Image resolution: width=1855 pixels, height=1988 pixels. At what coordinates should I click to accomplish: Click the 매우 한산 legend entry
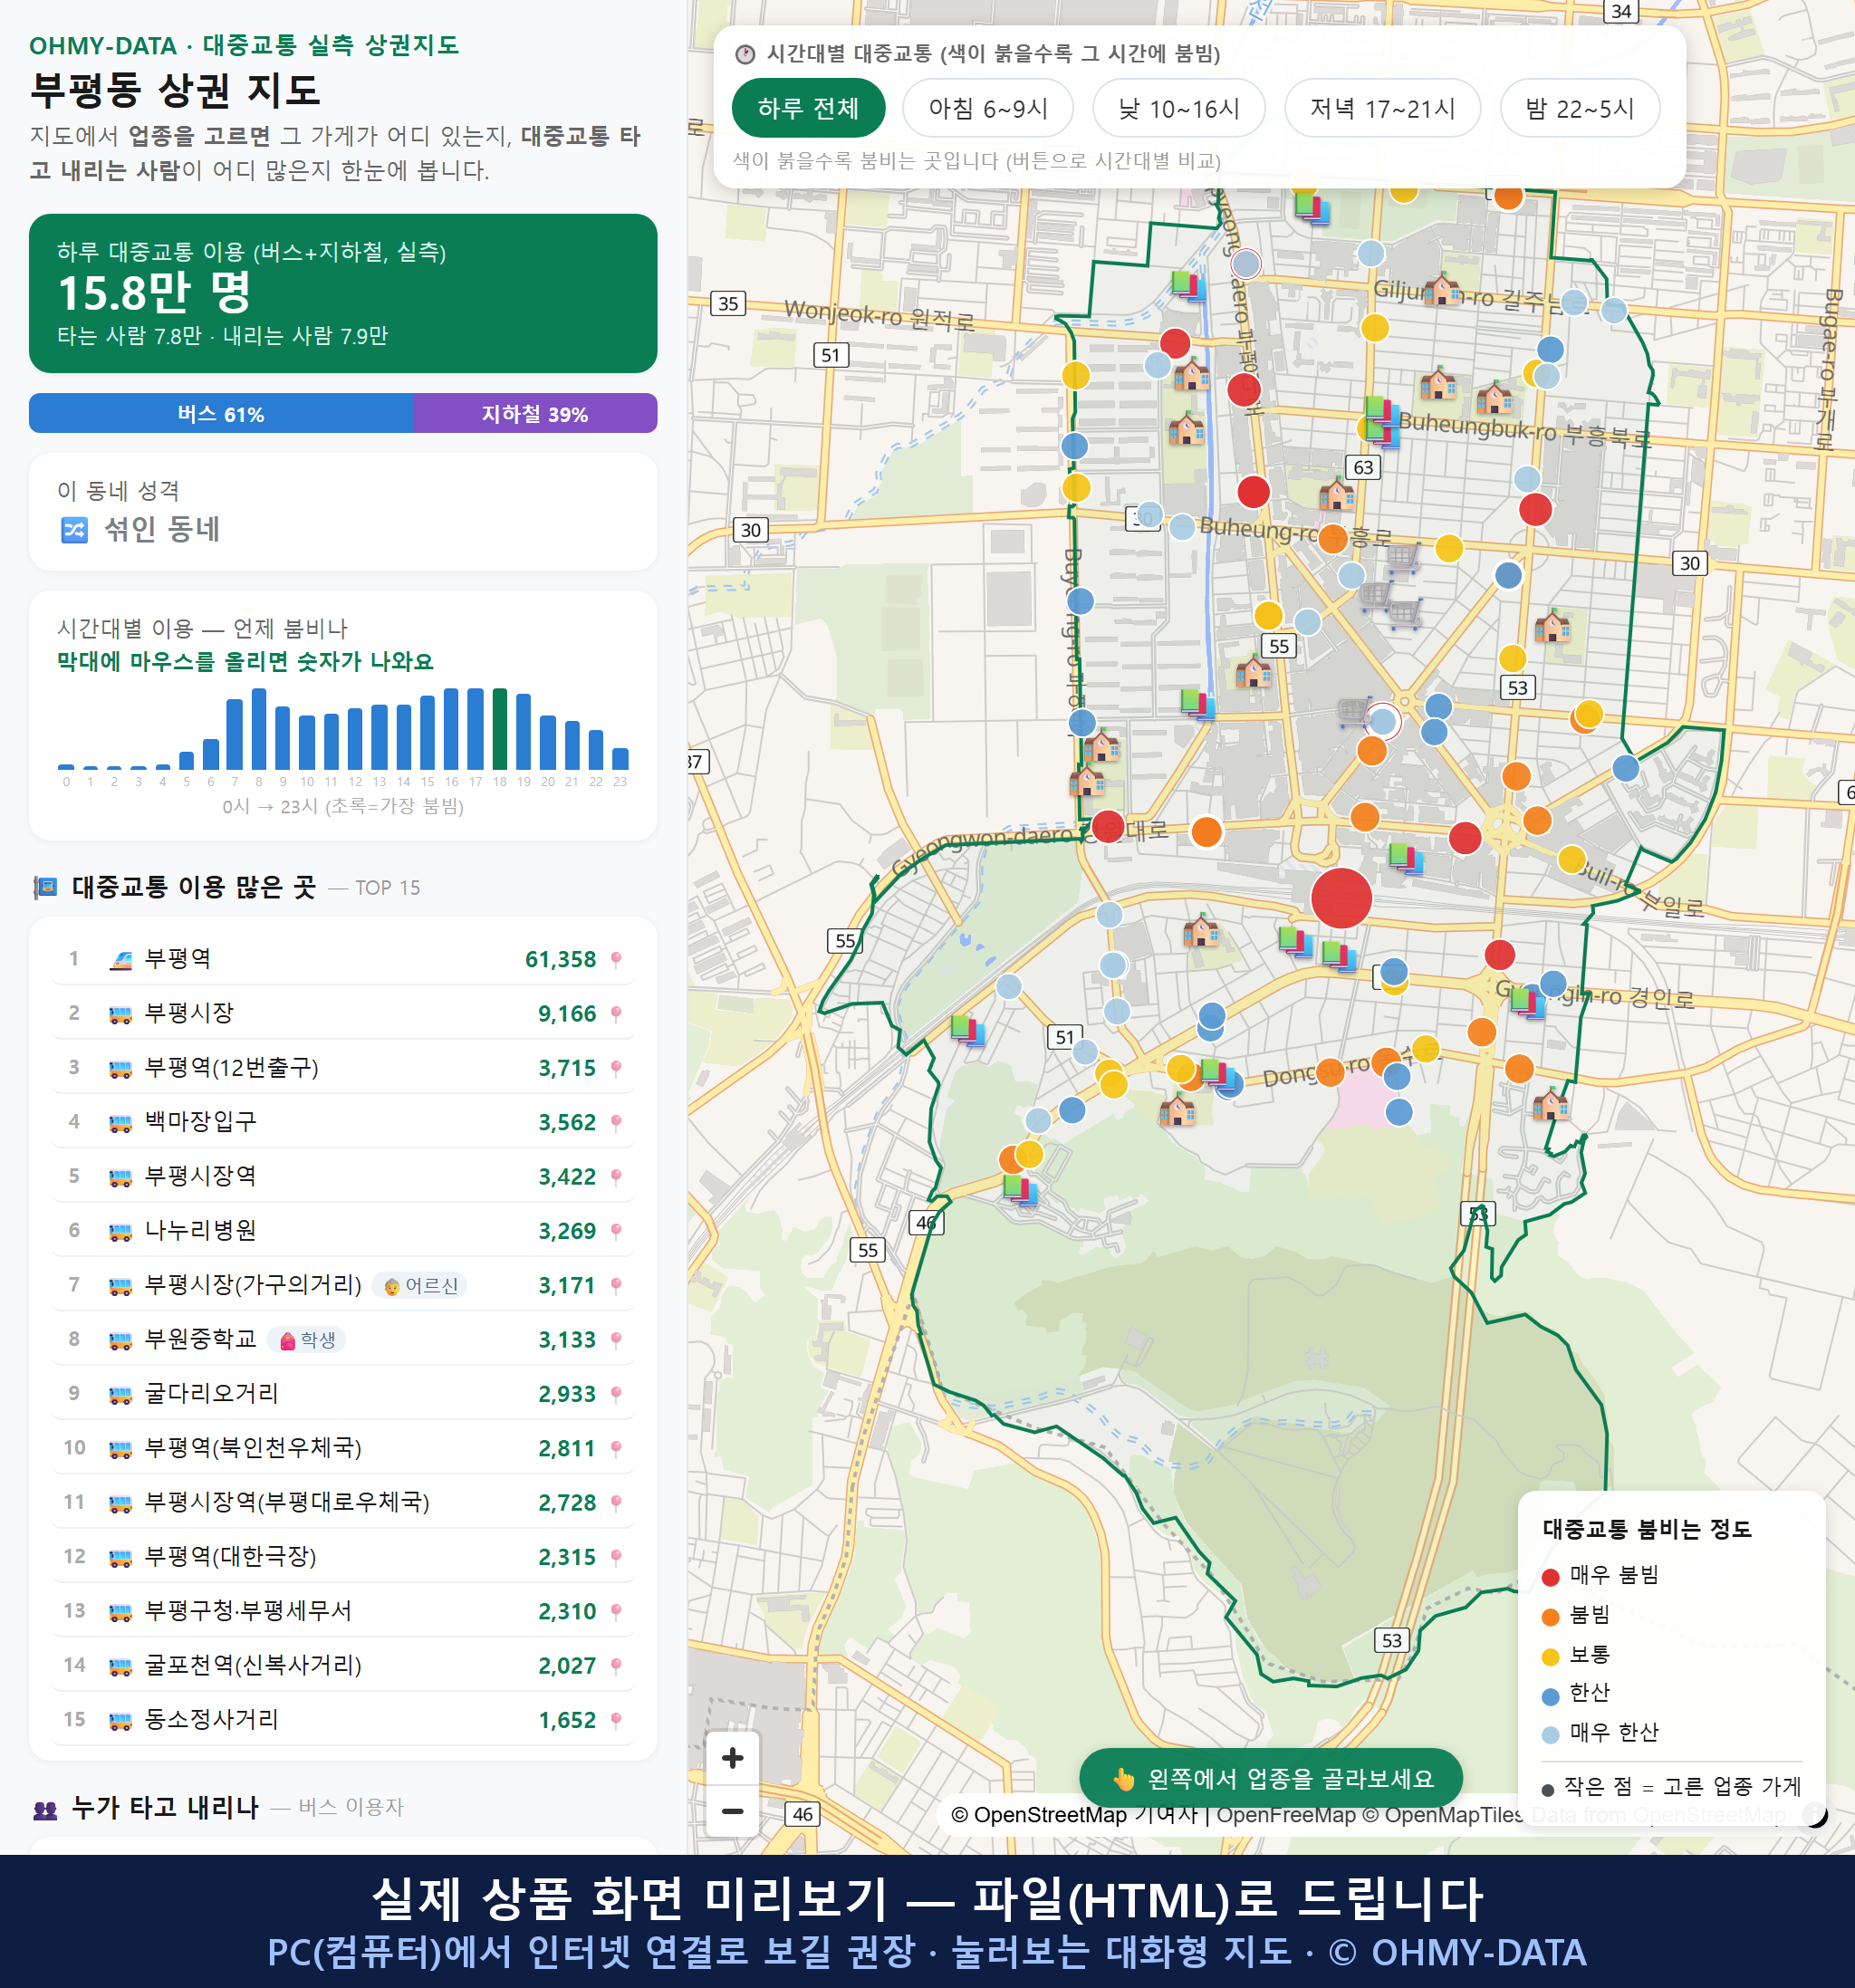pyautogui.click(x=1600, y=1733)
